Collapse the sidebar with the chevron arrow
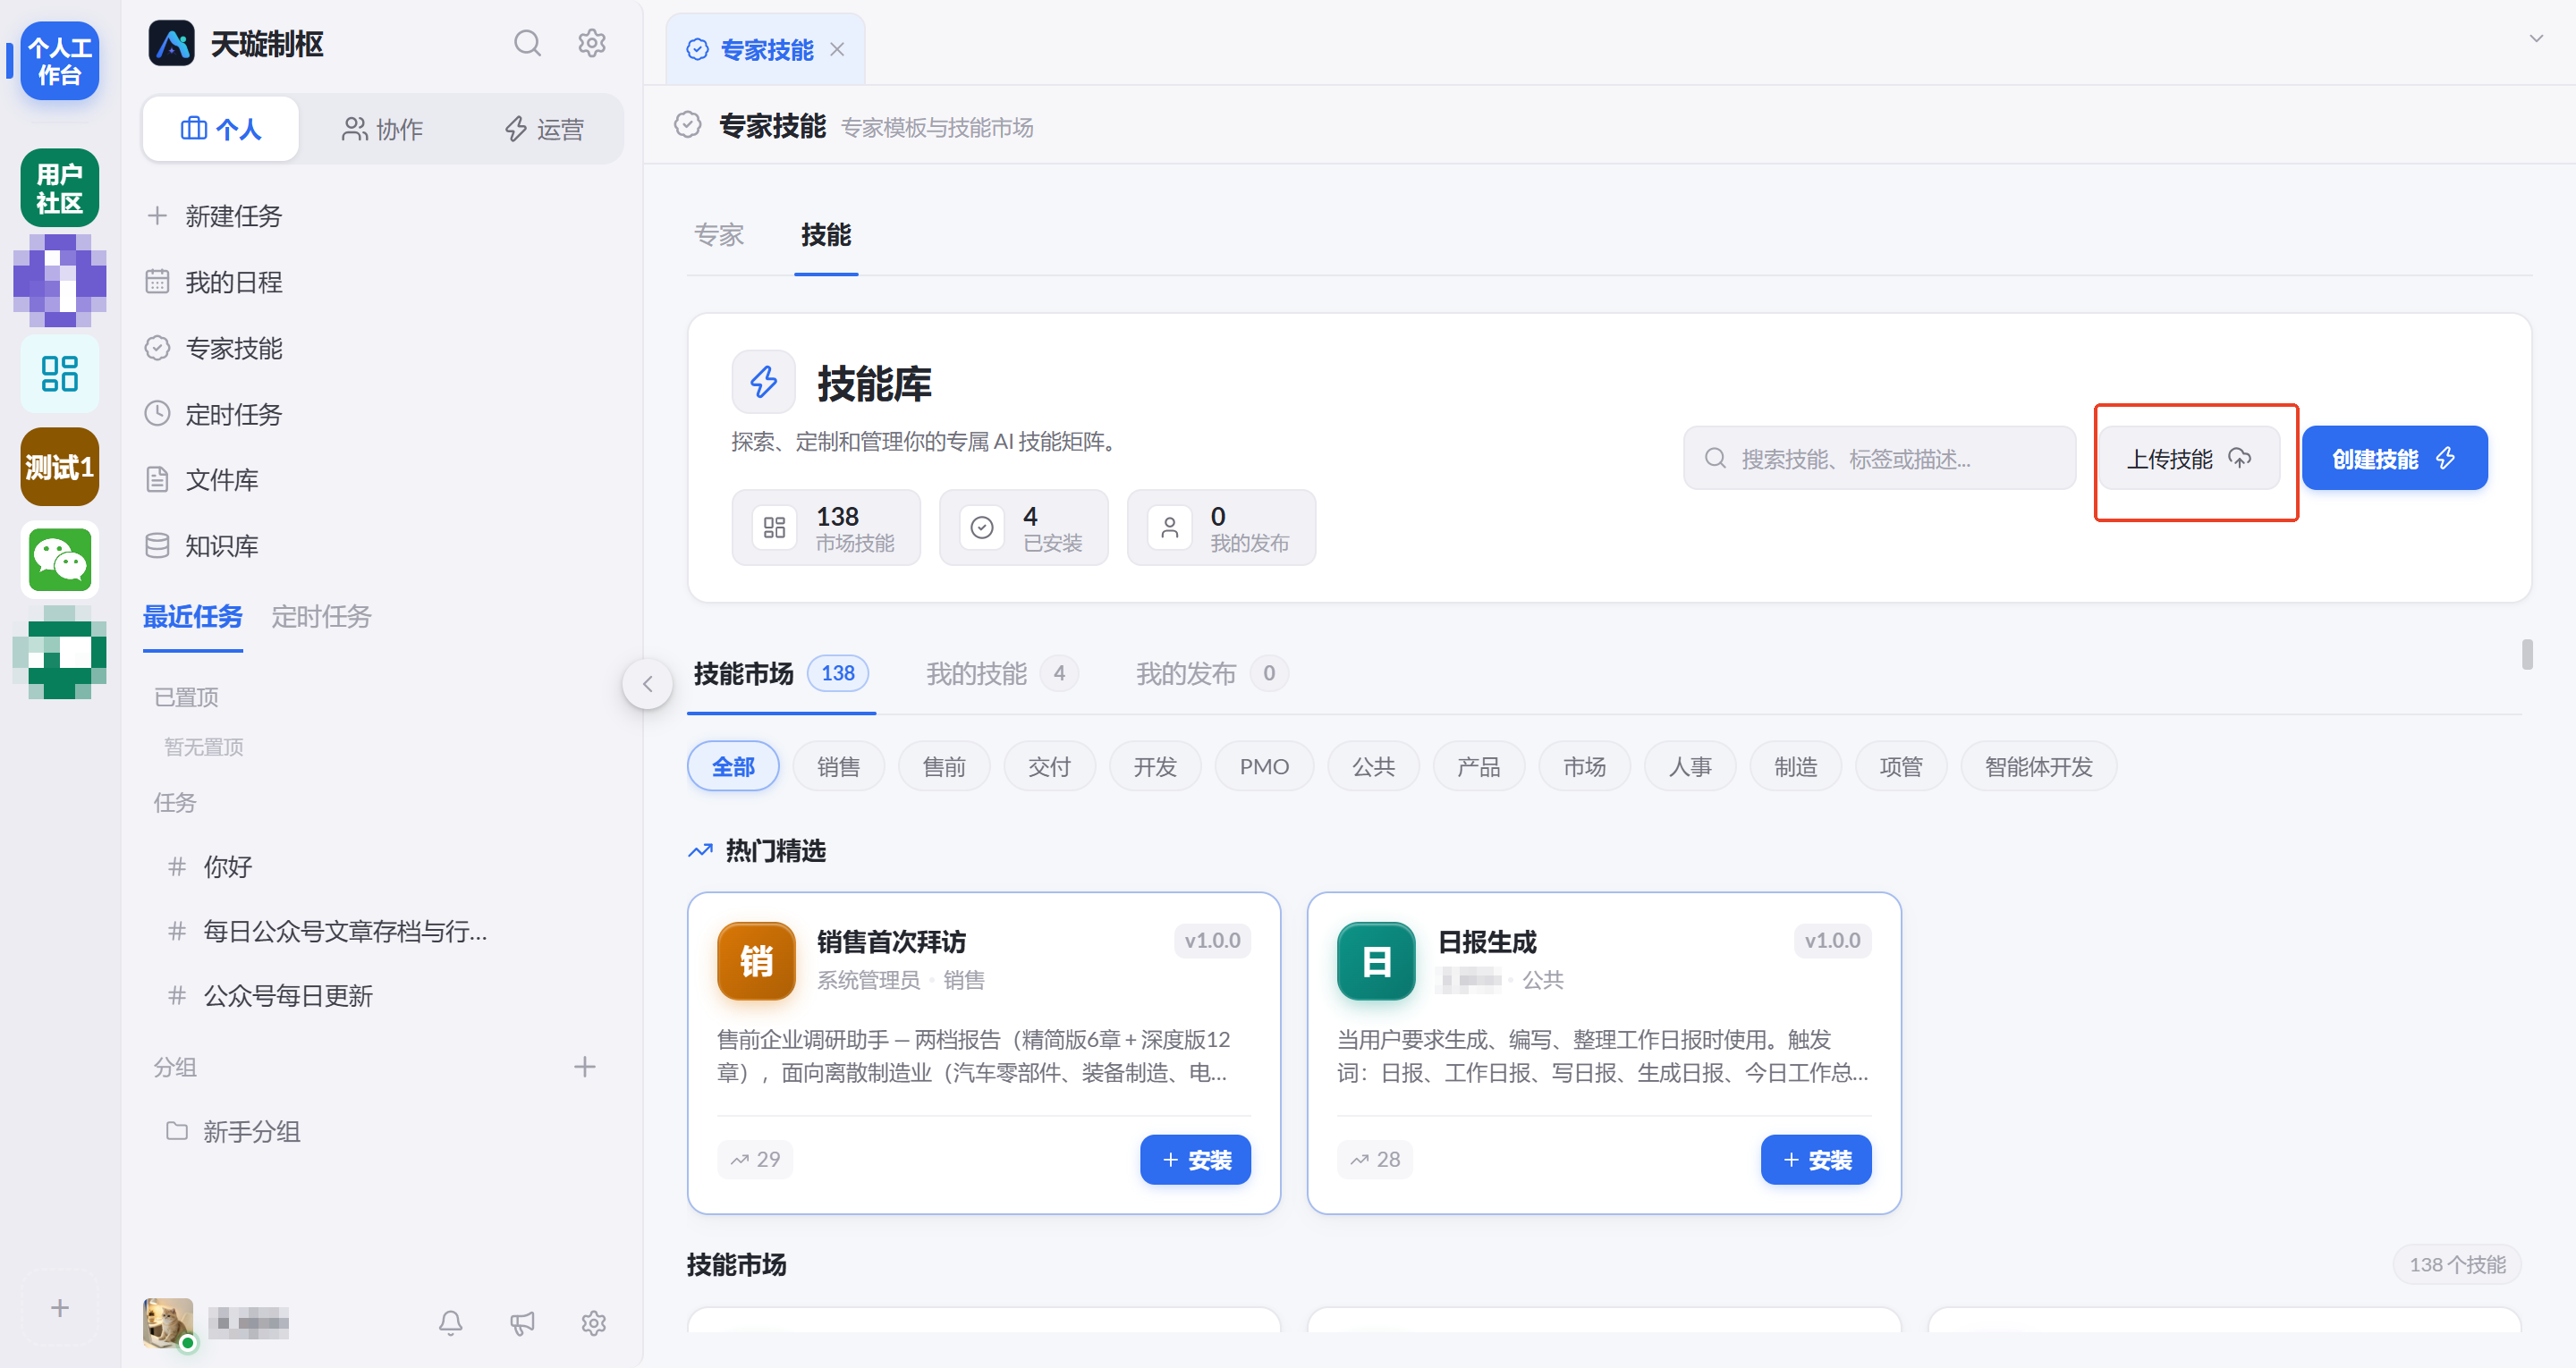 [647, 683]
